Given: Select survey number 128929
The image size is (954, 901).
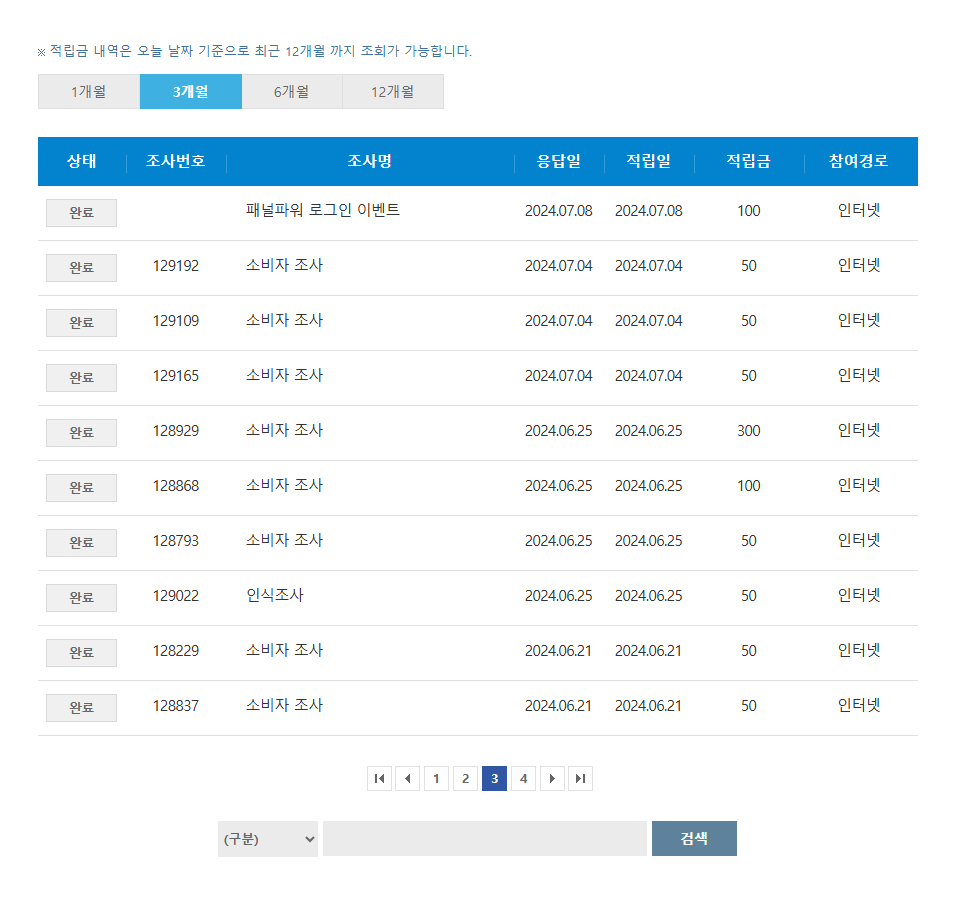Looking at the screenshot, I should pyautogui.click(x=176, y=431).
